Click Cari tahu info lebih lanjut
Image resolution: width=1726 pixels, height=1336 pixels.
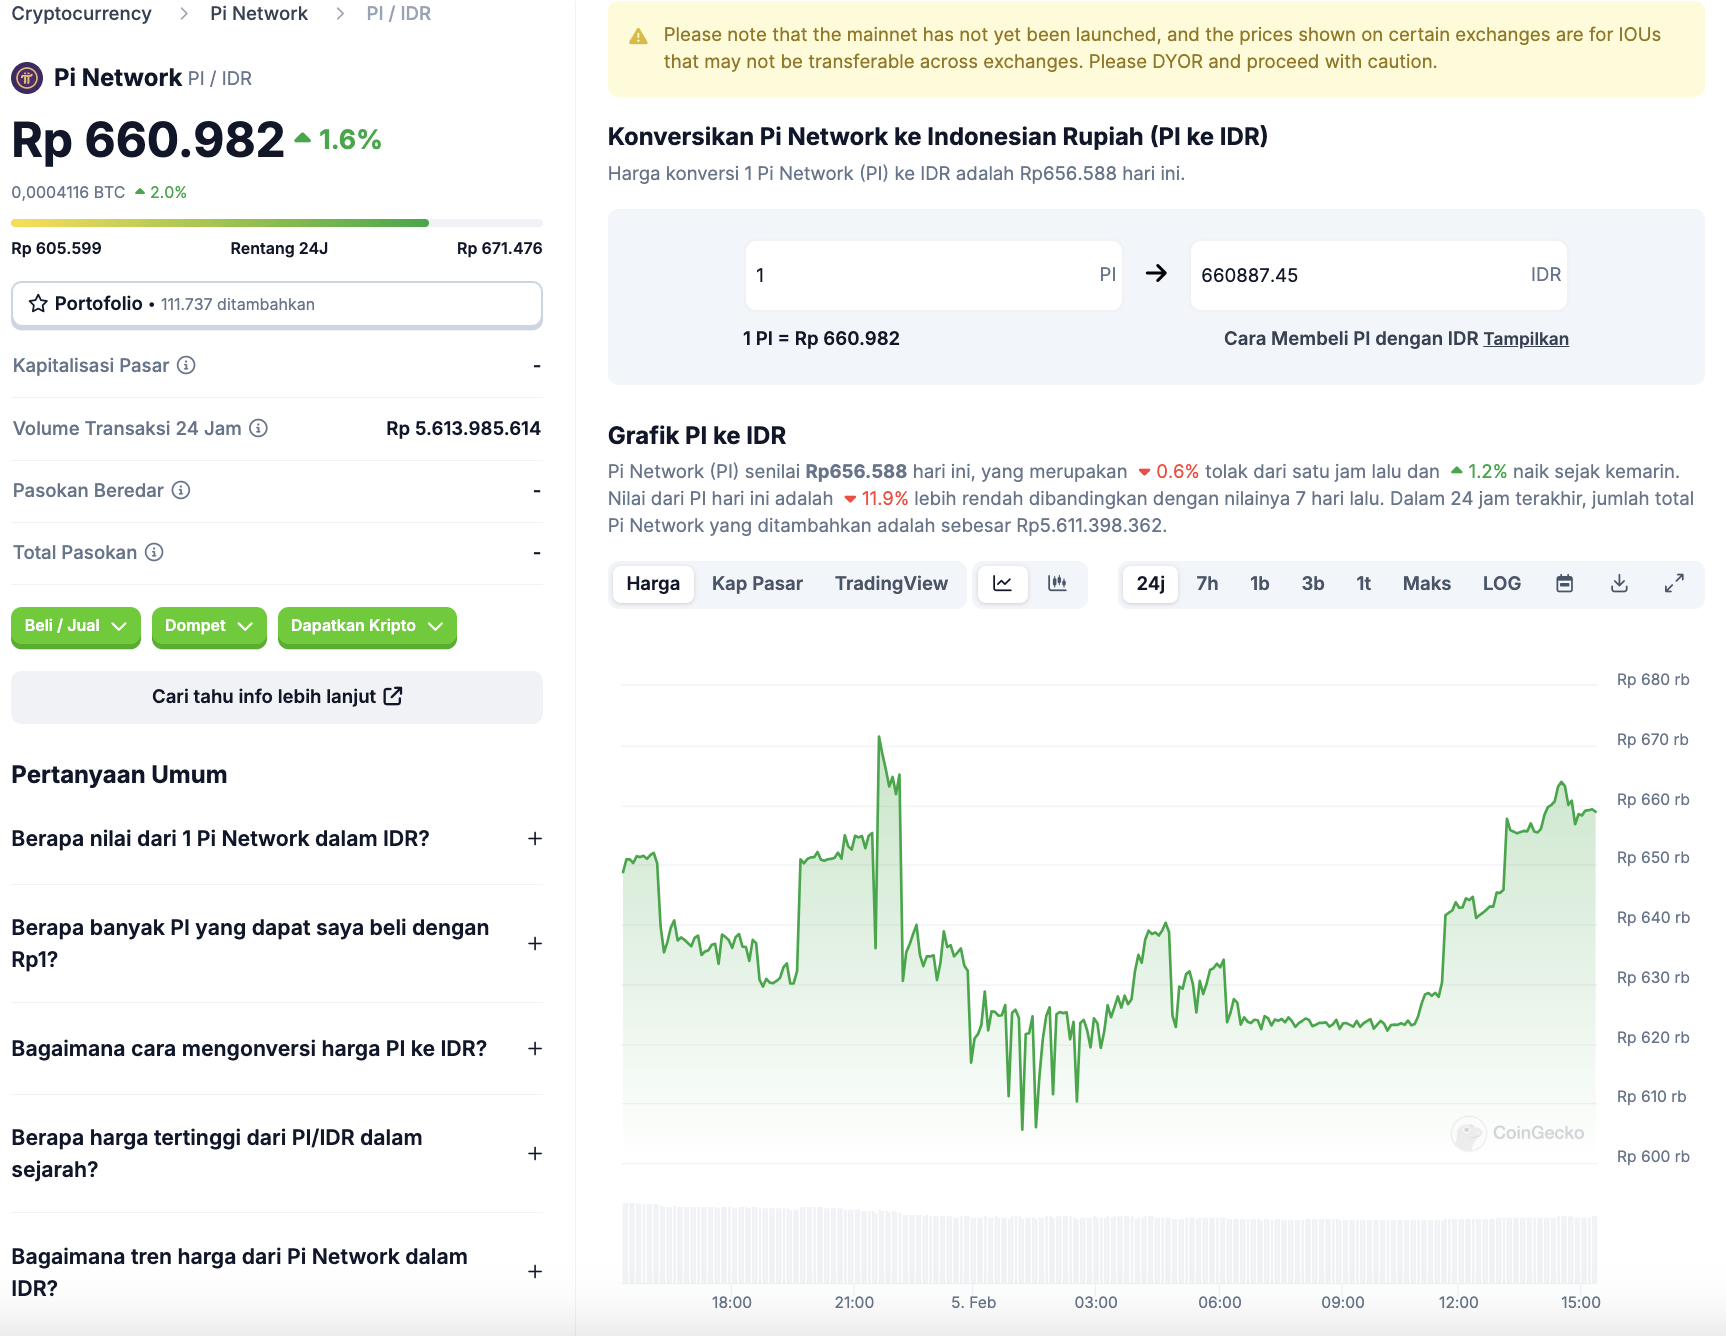tap(277, 697)
